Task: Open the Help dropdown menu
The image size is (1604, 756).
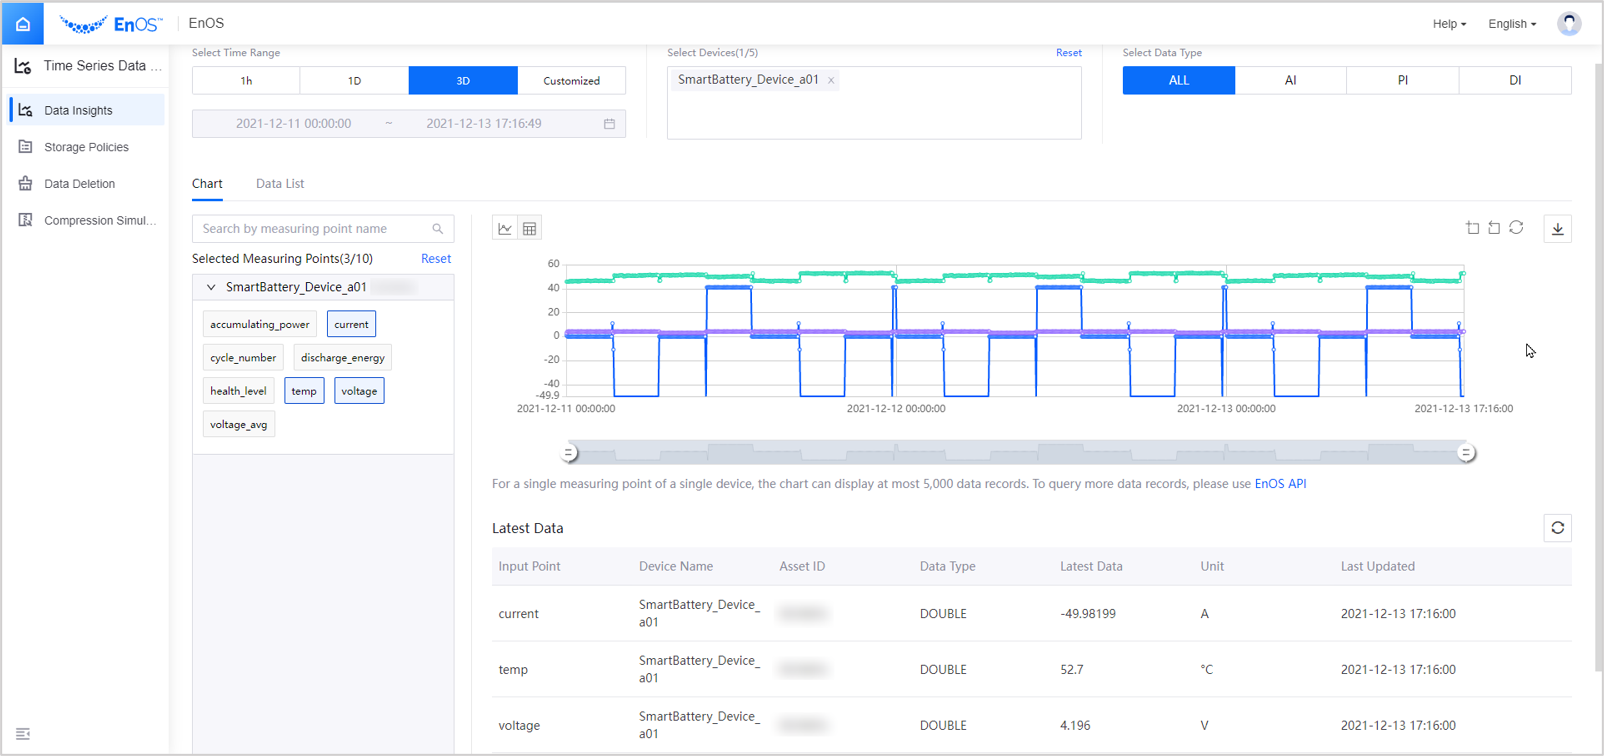Action: [x=1449, y=24]
